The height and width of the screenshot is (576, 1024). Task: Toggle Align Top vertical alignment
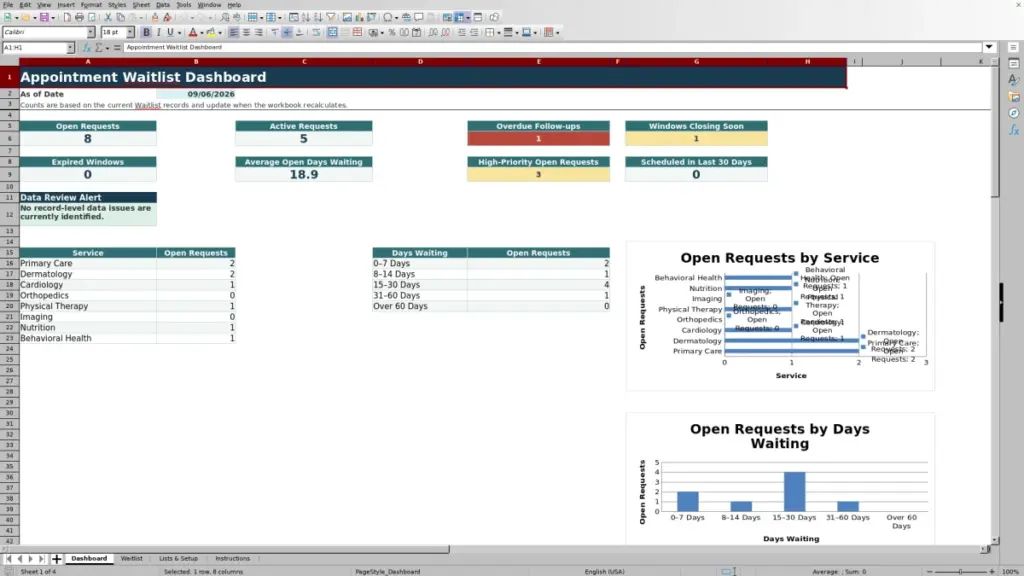pos(274,32)
